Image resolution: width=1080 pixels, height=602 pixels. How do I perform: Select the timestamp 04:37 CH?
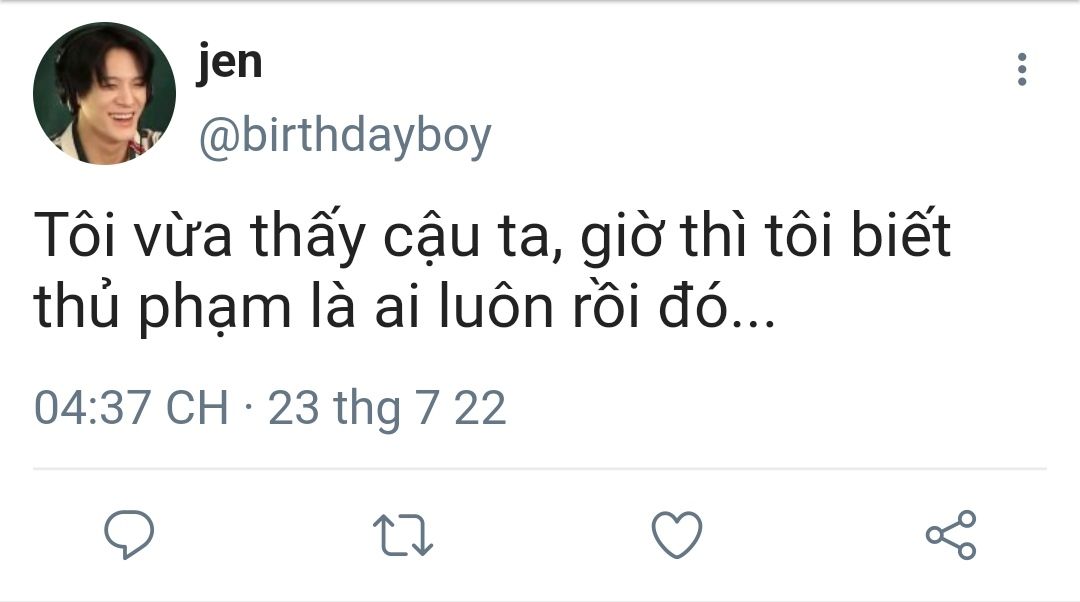131,407
